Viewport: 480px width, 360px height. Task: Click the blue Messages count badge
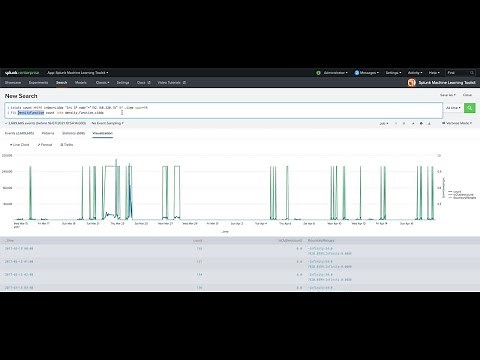point(356,73)
